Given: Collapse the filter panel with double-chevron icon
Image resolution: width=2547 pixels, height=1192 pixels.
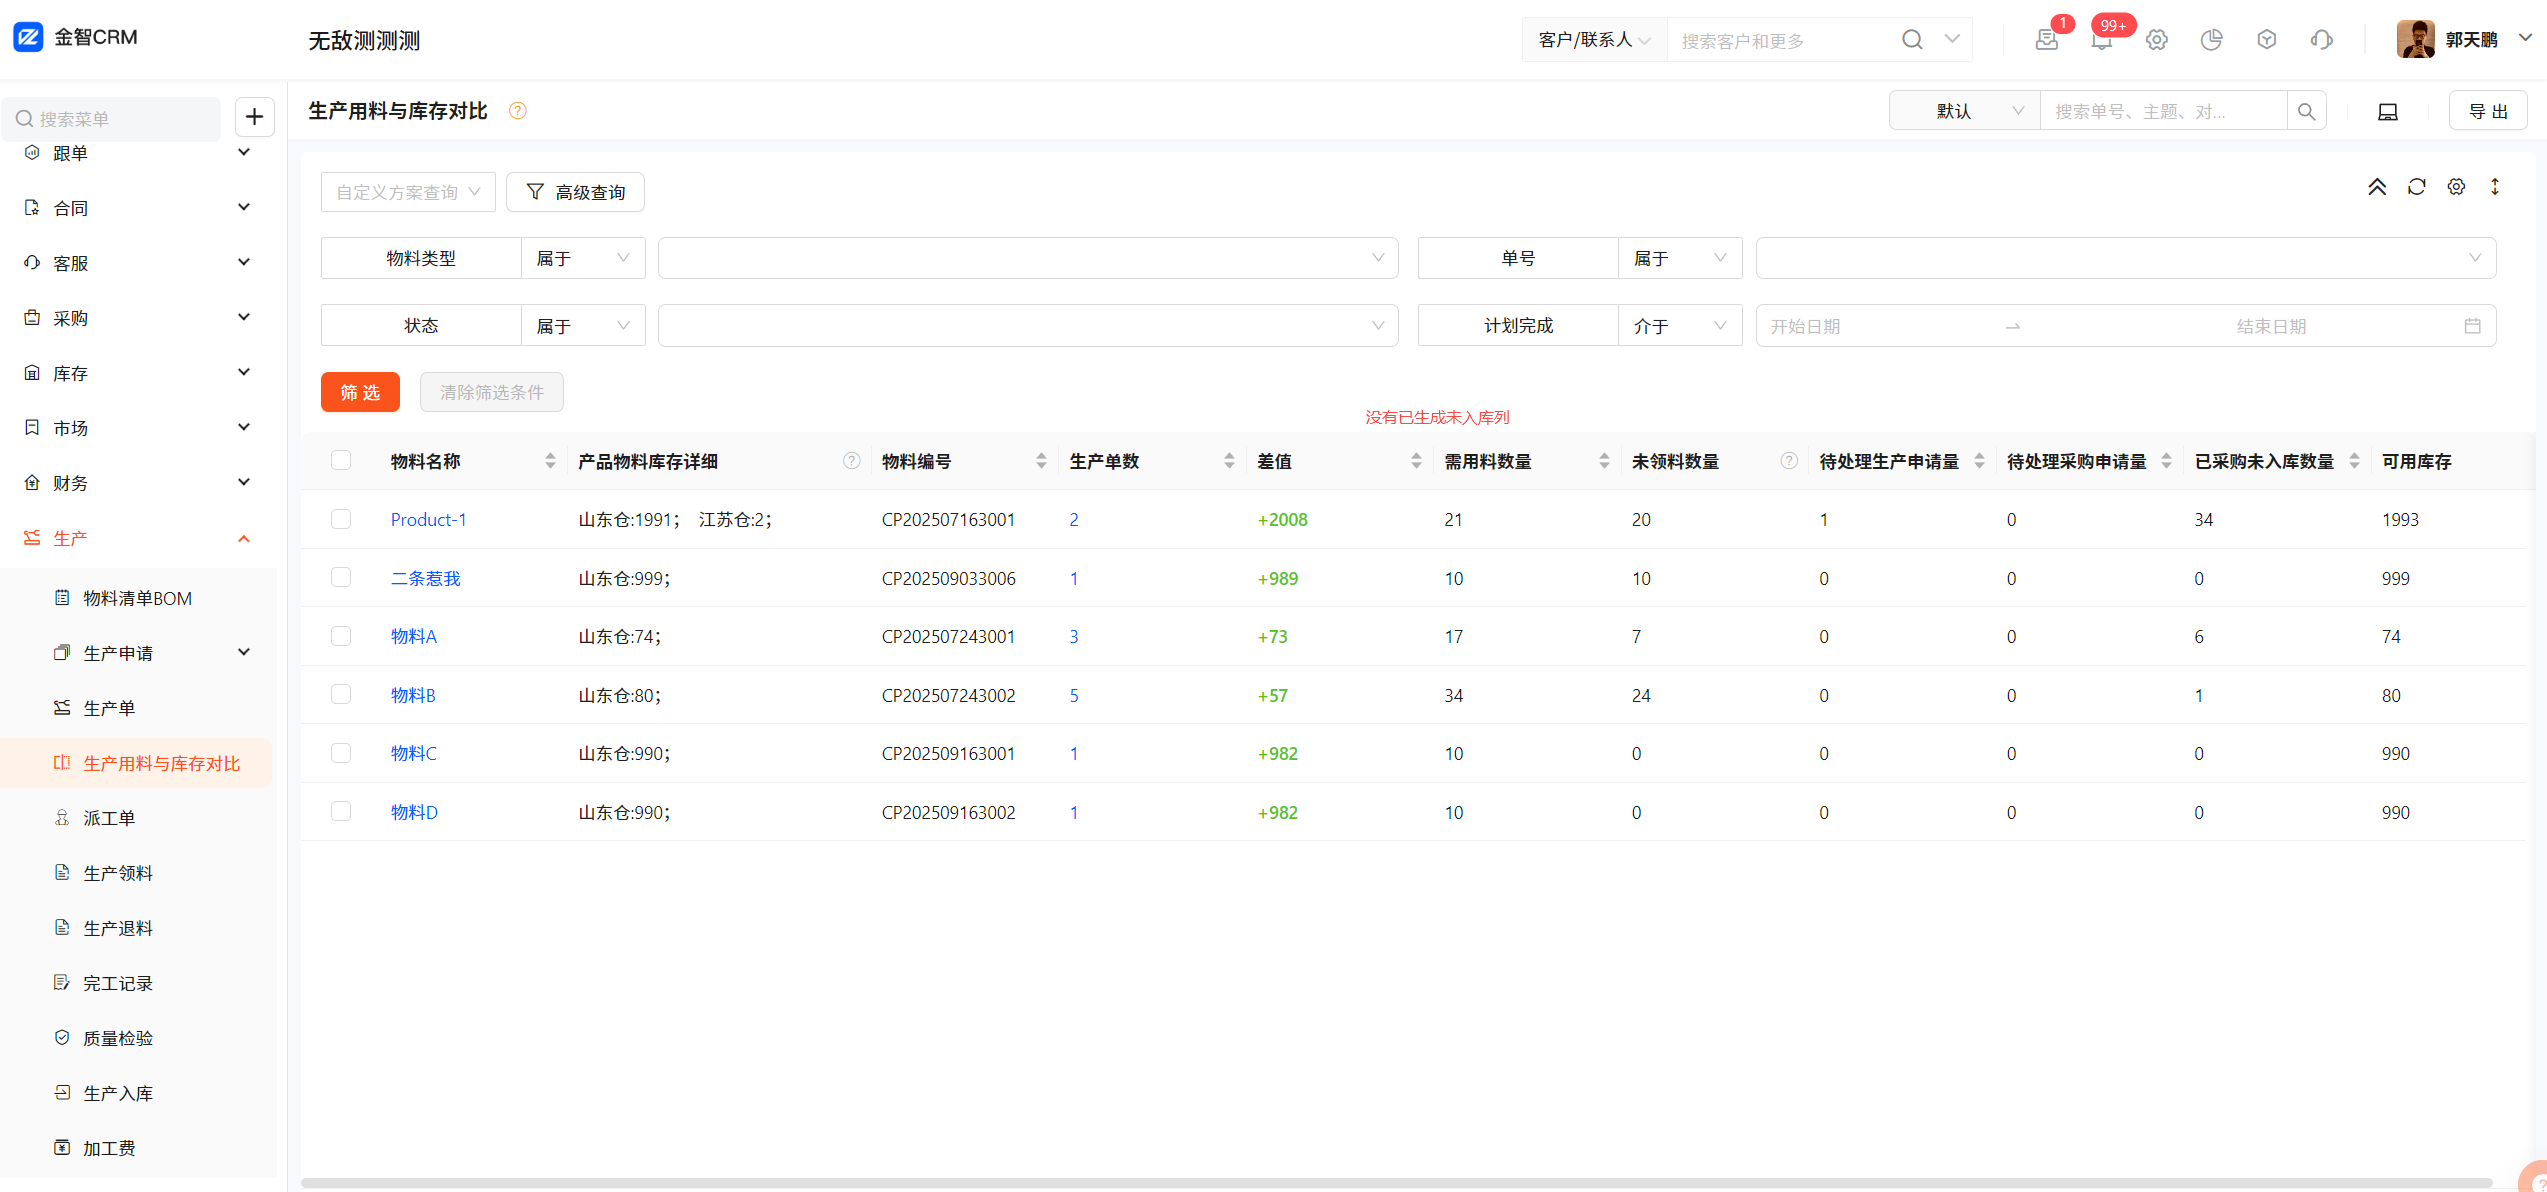Looking at the screenshot, I should click(2377, 187).
